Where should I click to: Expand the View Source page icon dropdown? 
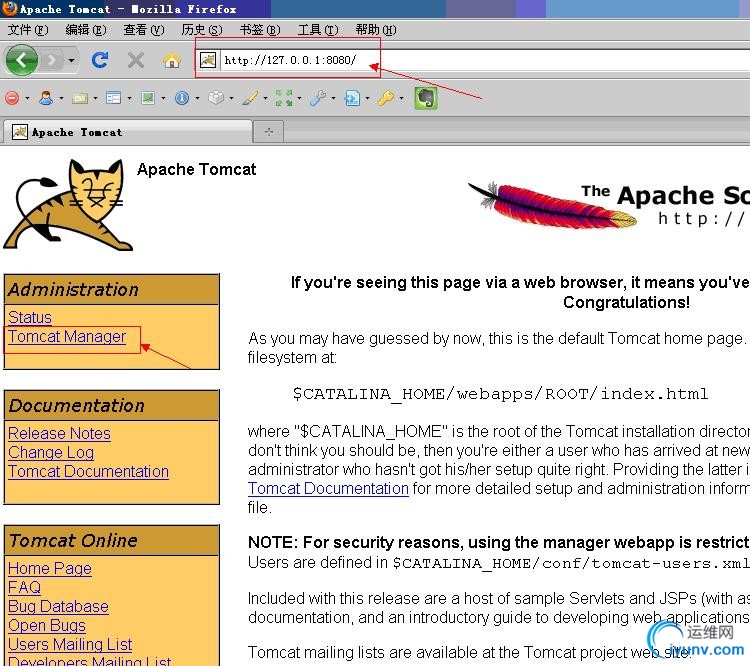[x=367, y=99]
